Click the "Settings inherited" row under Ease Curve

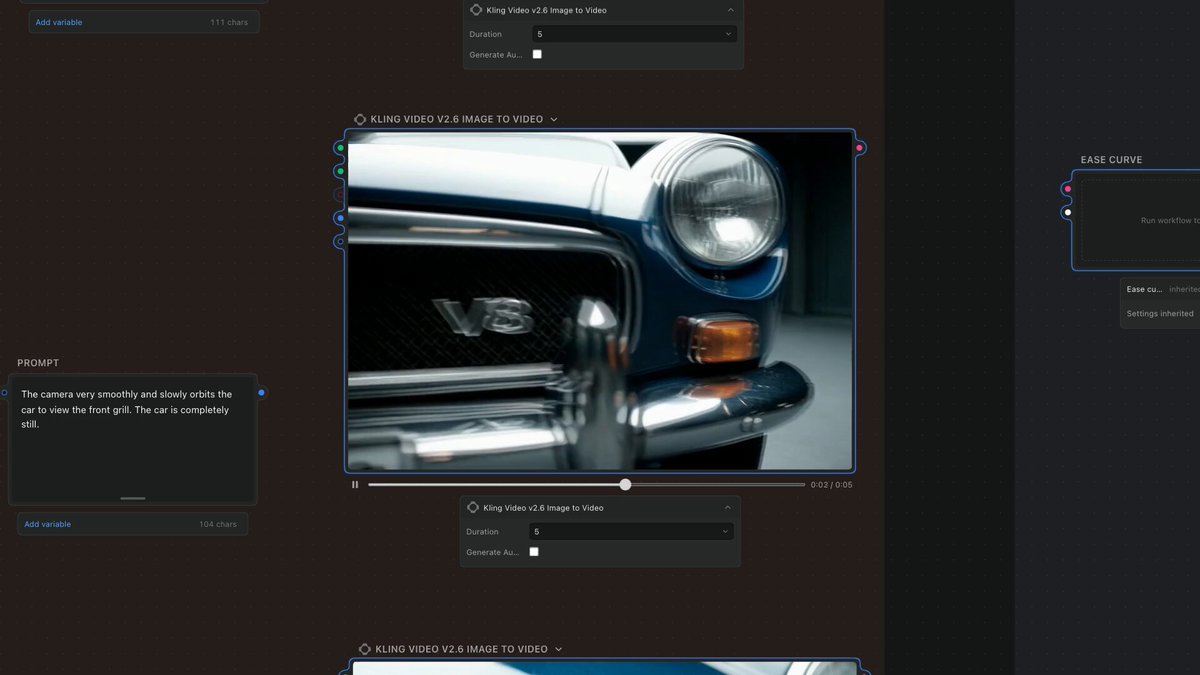[1160, 314]
